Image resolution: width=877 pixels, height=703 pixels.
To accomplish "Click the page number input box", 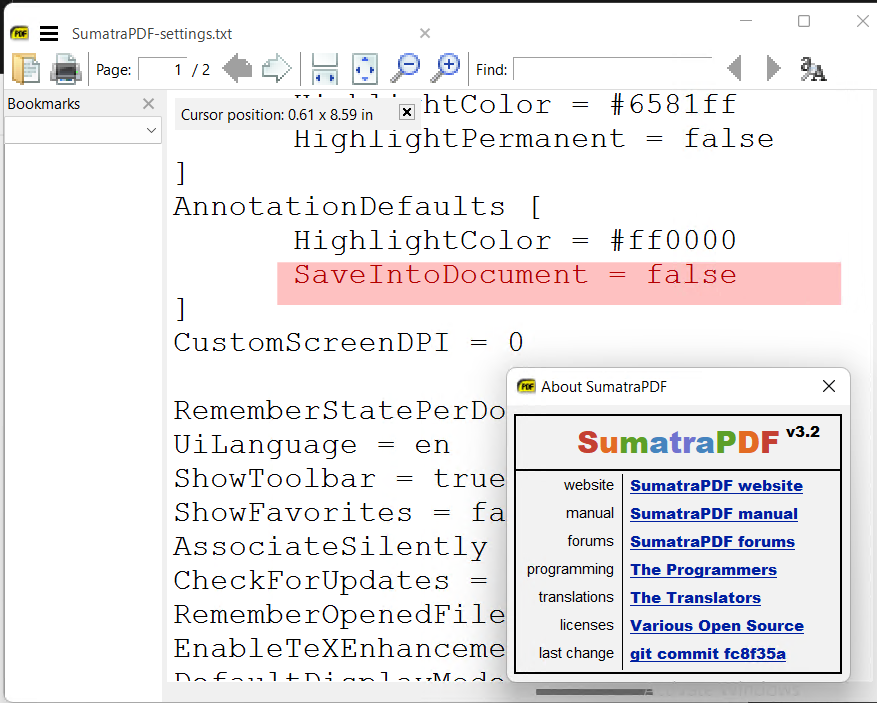I will [162, 69].
